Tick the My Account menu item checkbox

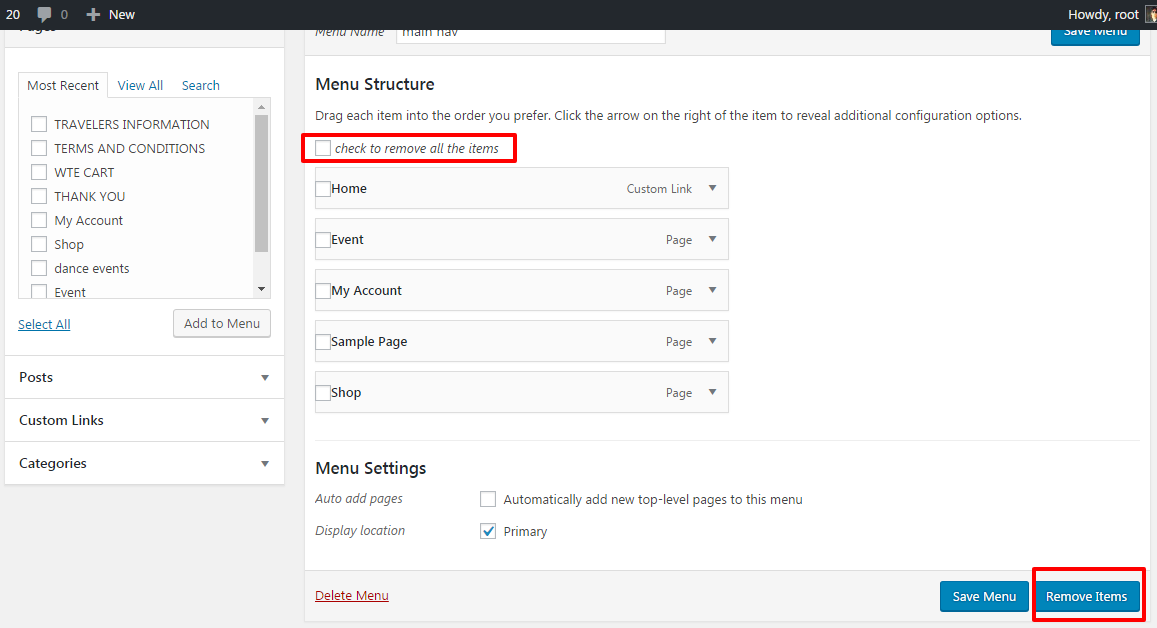322,291
